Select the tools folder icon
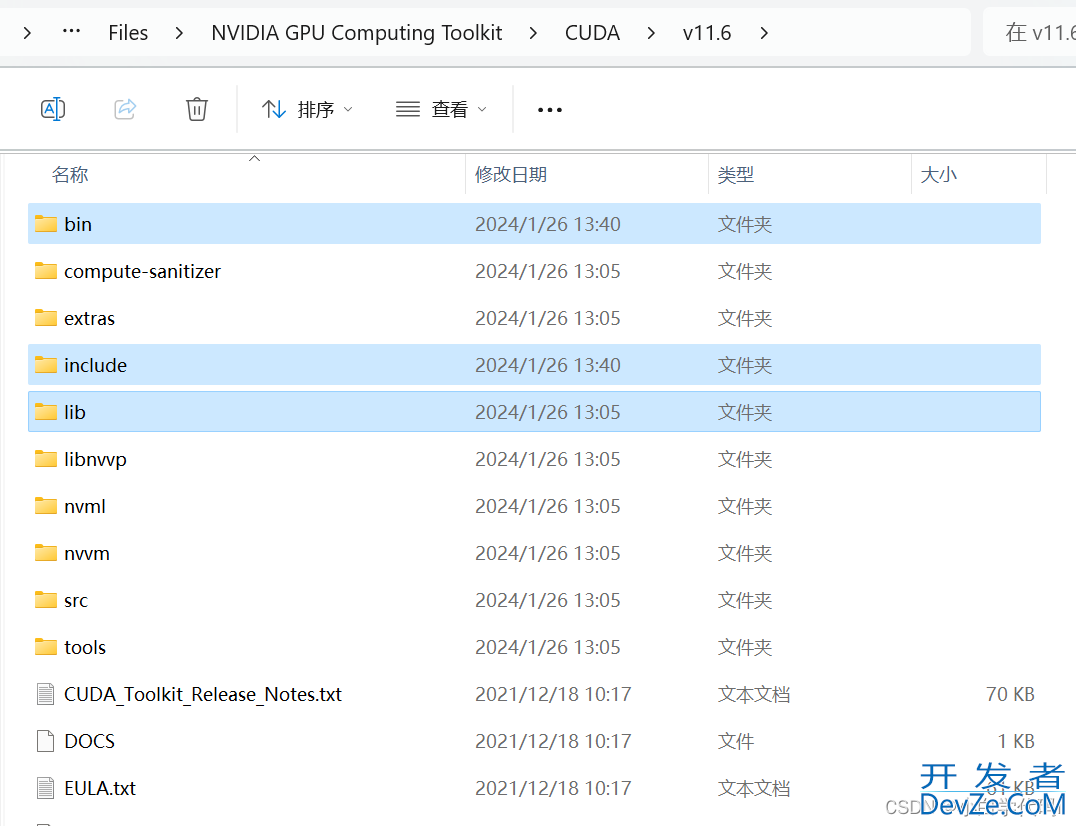The height and width of the screenshot is (826, 1076). click(46, 647)
